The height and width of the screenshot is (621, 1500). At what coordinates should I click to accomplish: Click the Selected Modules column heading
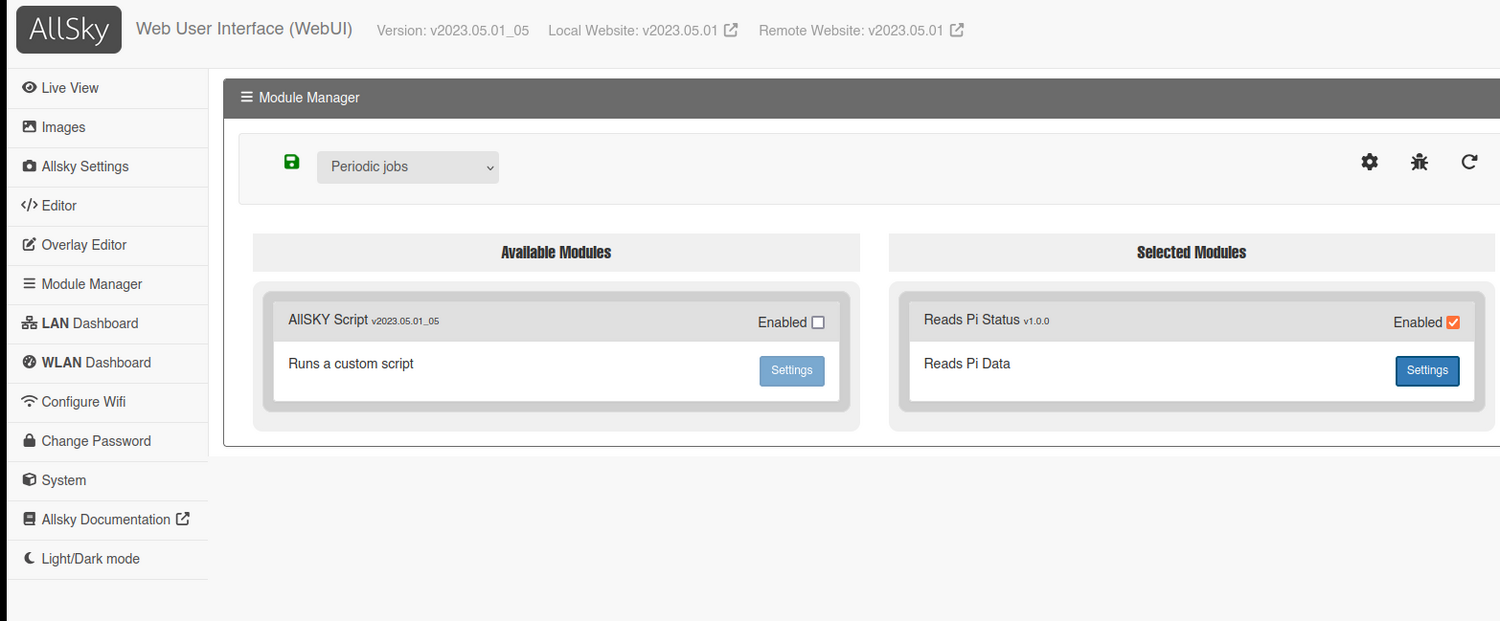click(x=1192, y=252)
